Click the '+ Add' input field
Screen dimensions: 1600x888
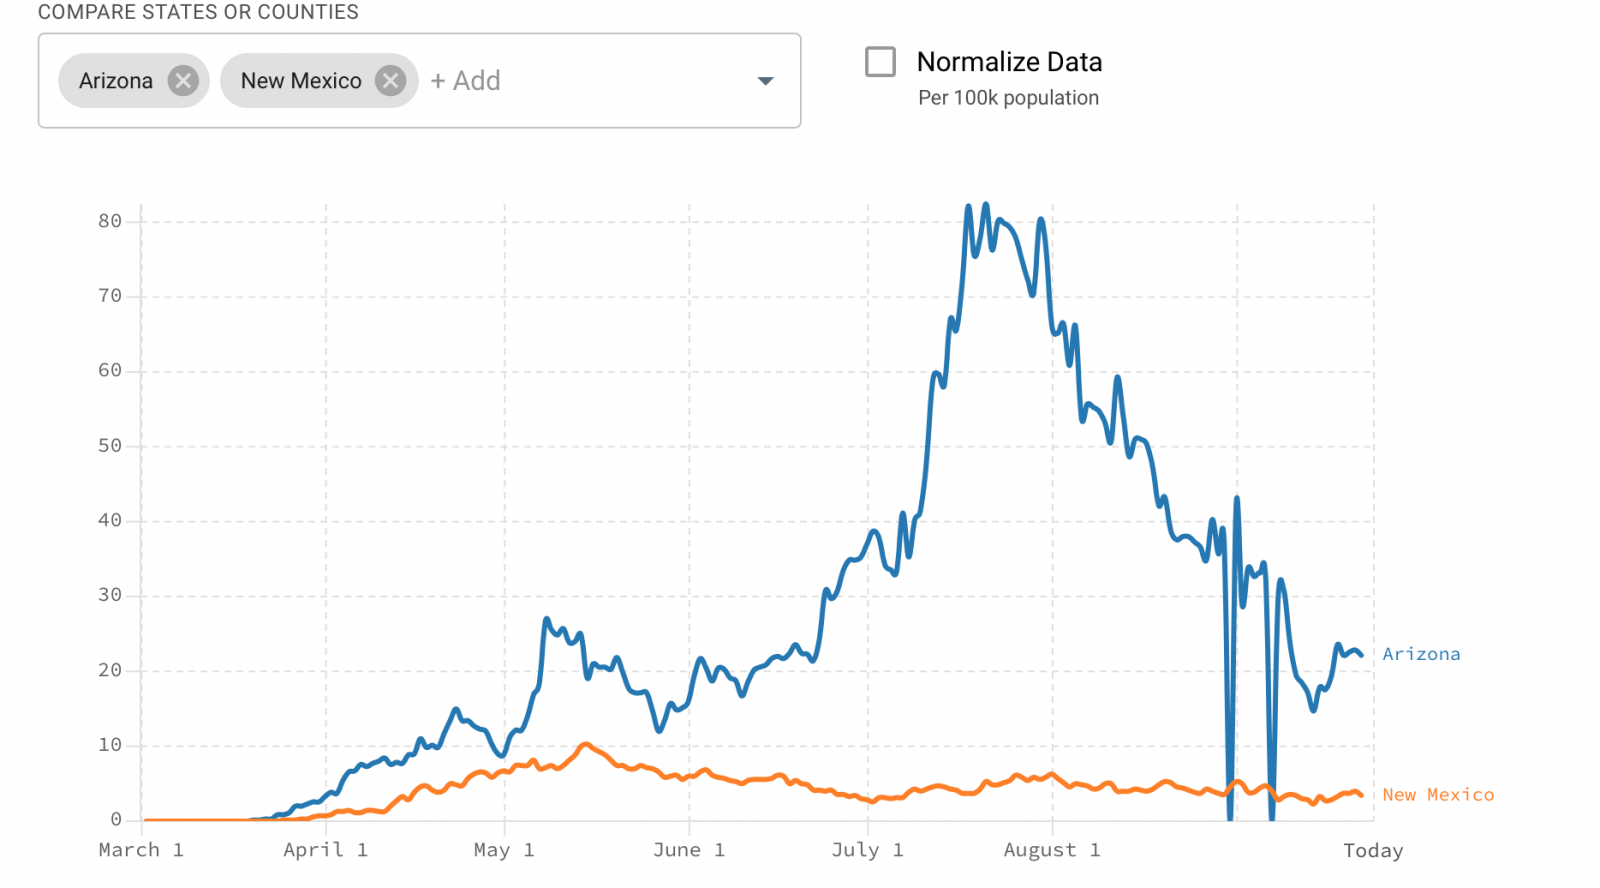[x=466, y=81]
